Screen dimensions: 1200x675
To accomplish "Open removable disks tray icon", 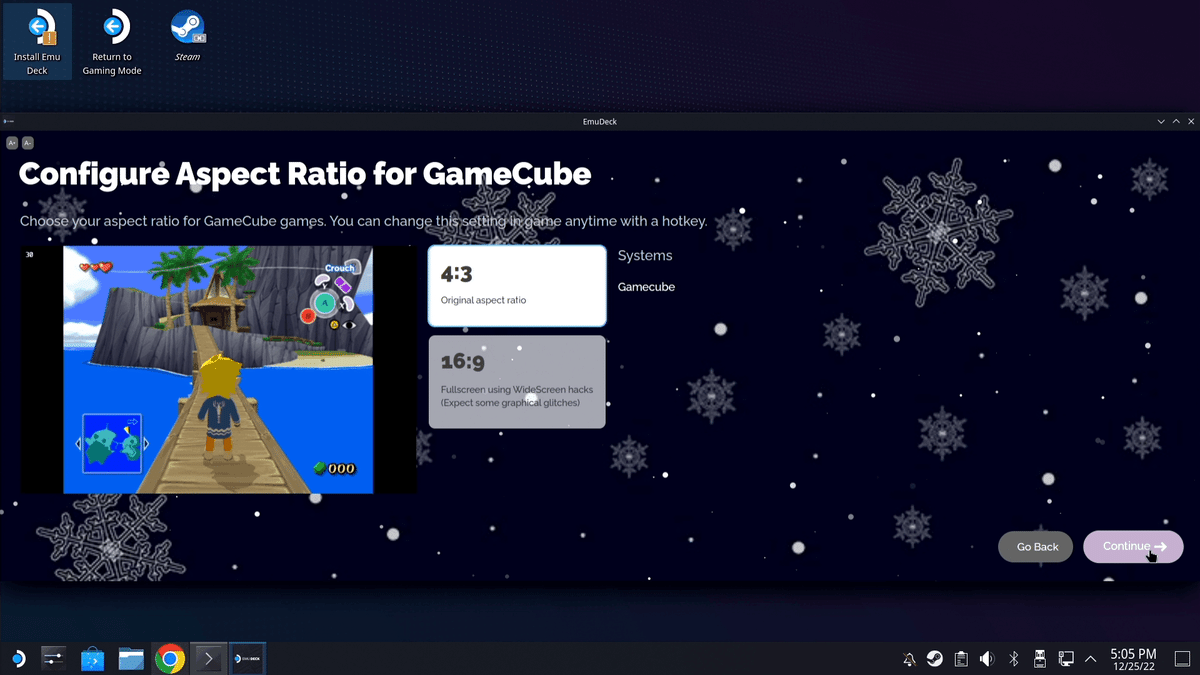I will click(1039, 659).
